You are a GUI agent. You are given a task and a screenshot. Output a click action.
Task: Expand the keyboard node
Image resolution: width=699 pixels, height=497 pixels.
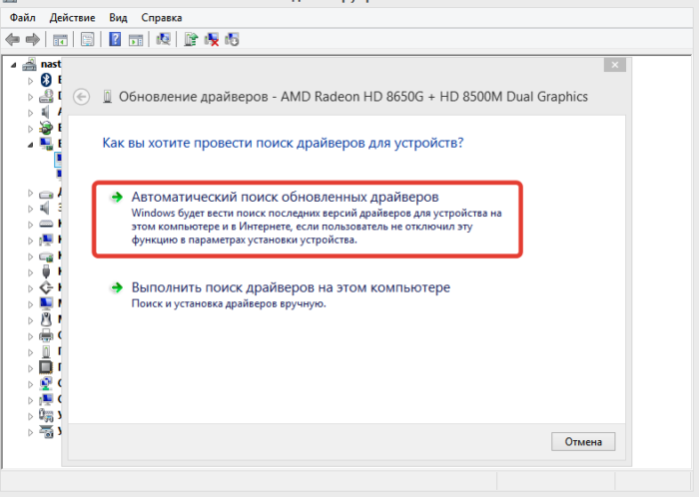pyautogui.click(x=30, y=225)
